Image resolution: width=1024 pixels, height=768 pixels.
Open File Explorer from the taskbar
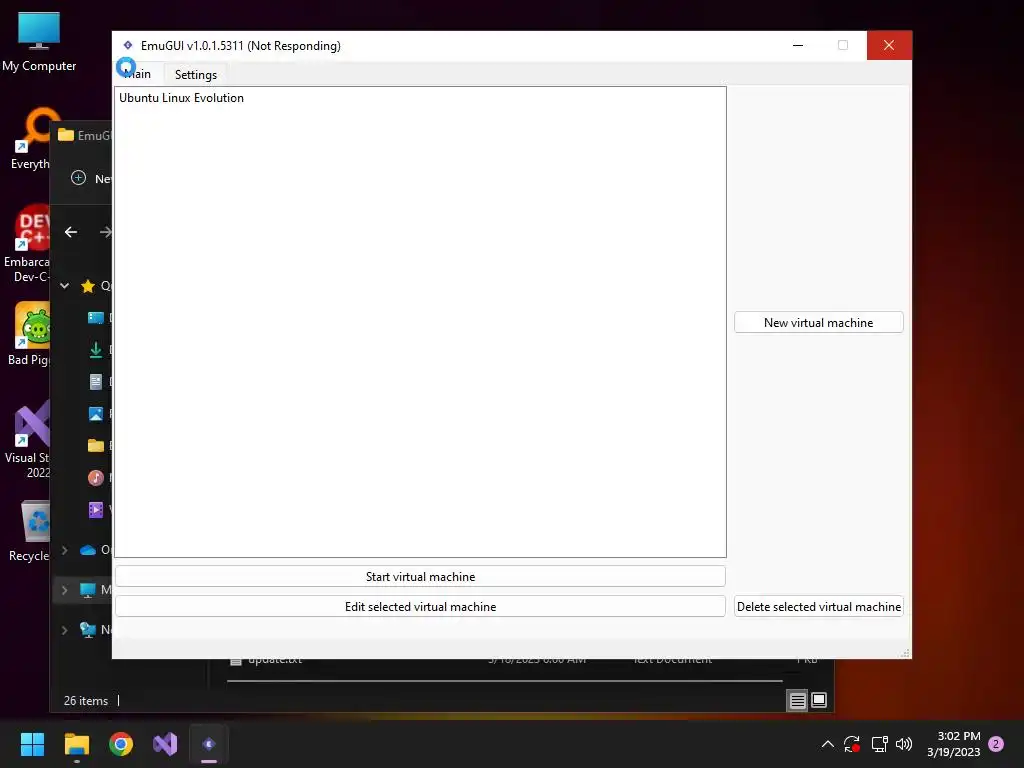click(x=76, y=744)
